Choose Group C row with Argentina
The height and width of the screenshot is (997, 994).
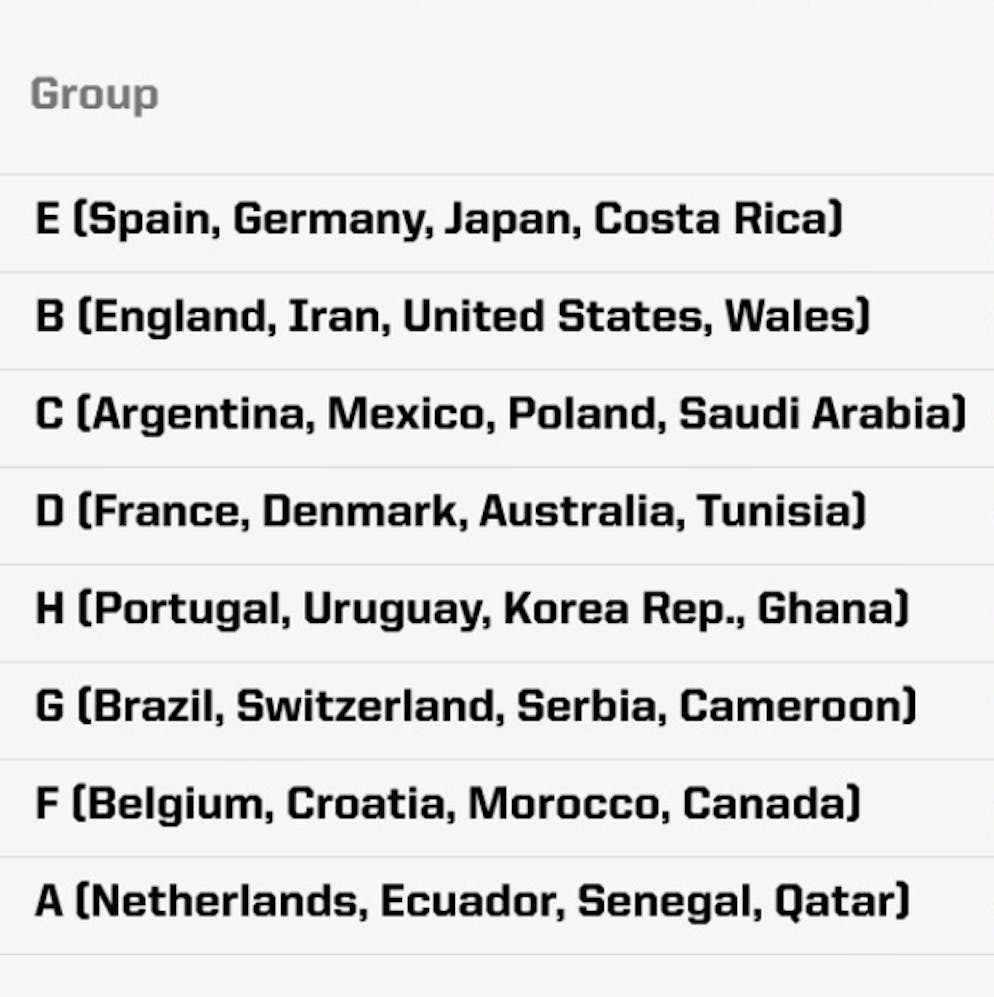pyautogui.click(x=497, y=418)
